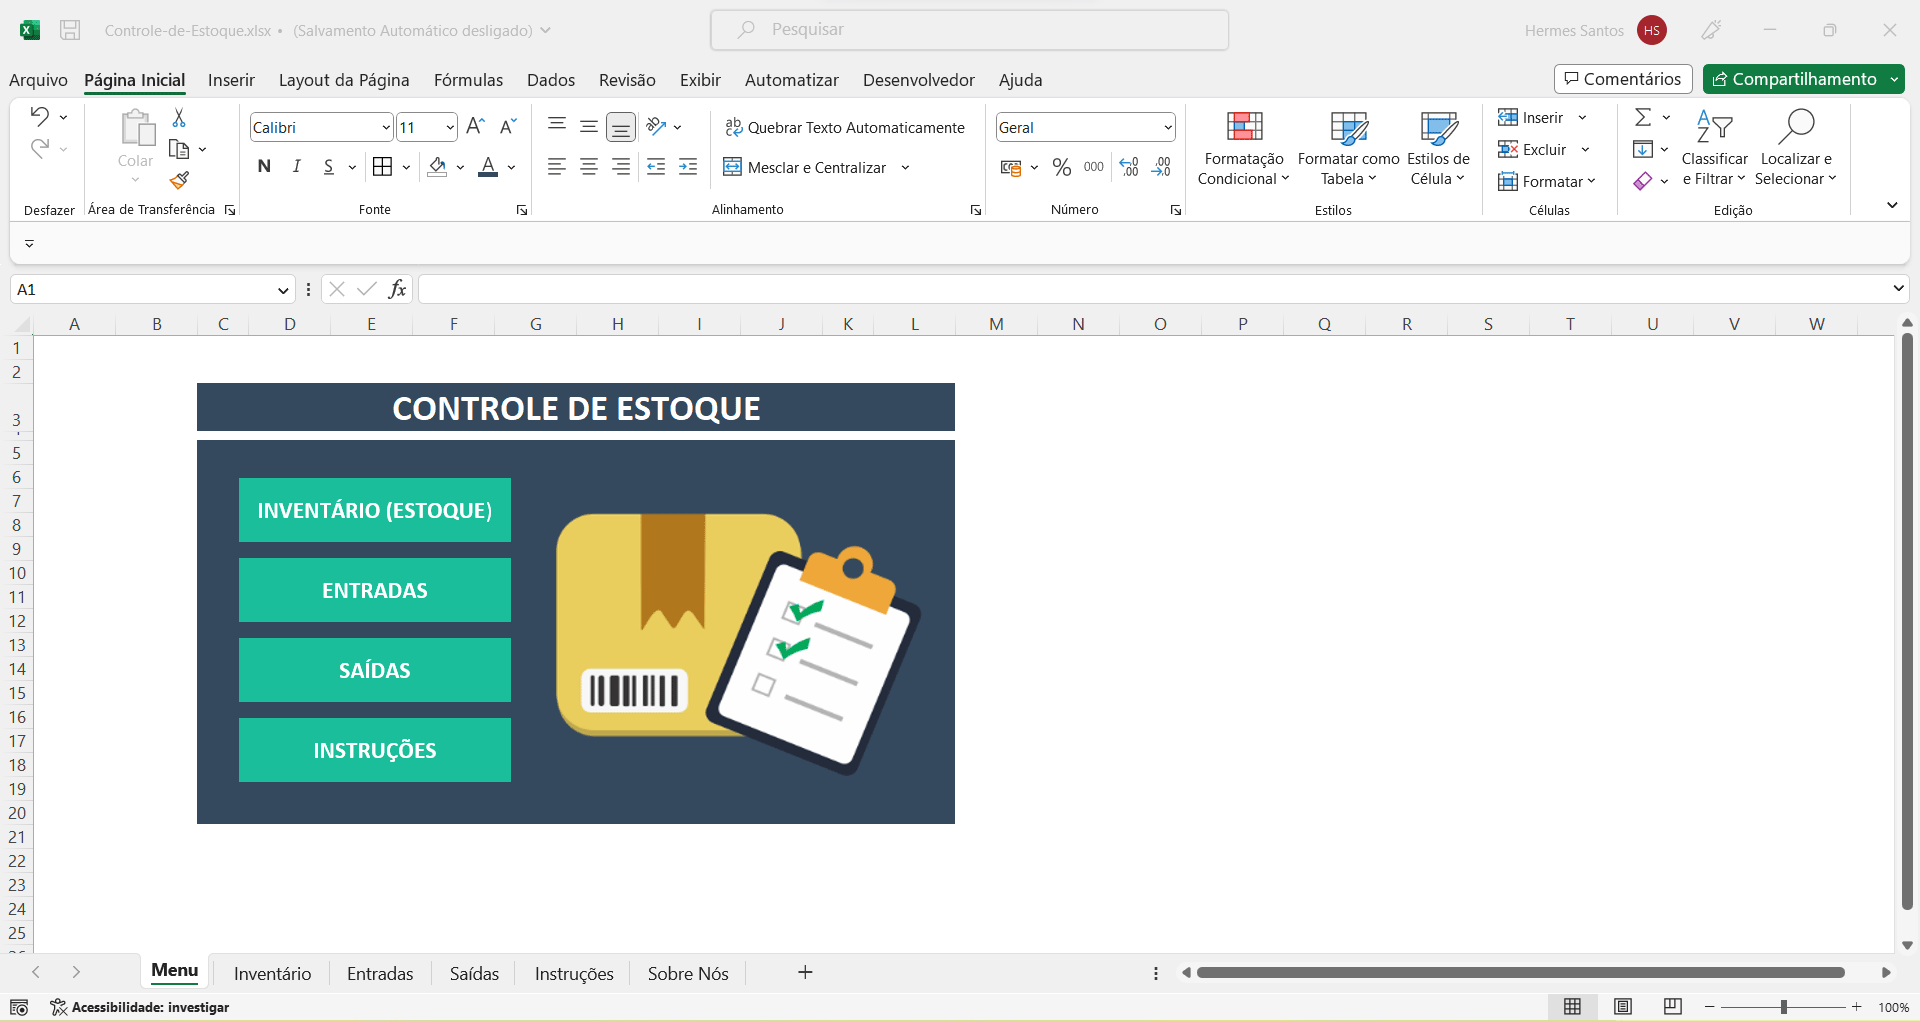Decrease indent icon
The height and width of the screenshot is (1021, 1920).
click(x=656, y=167)
